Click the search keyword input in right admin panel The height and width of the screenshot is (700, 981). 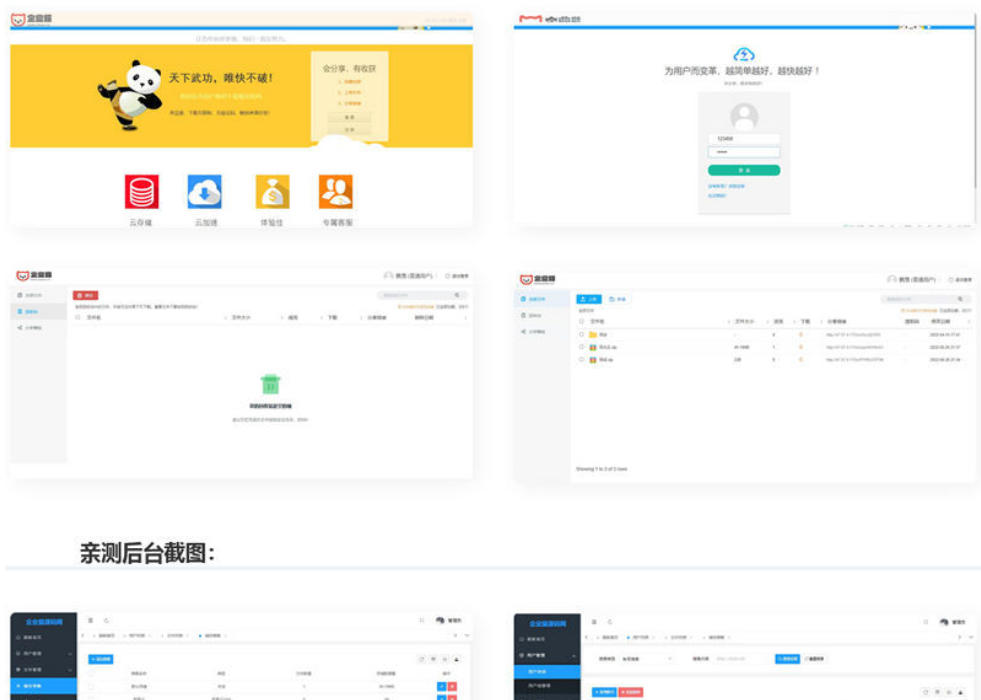pos(740,659)
